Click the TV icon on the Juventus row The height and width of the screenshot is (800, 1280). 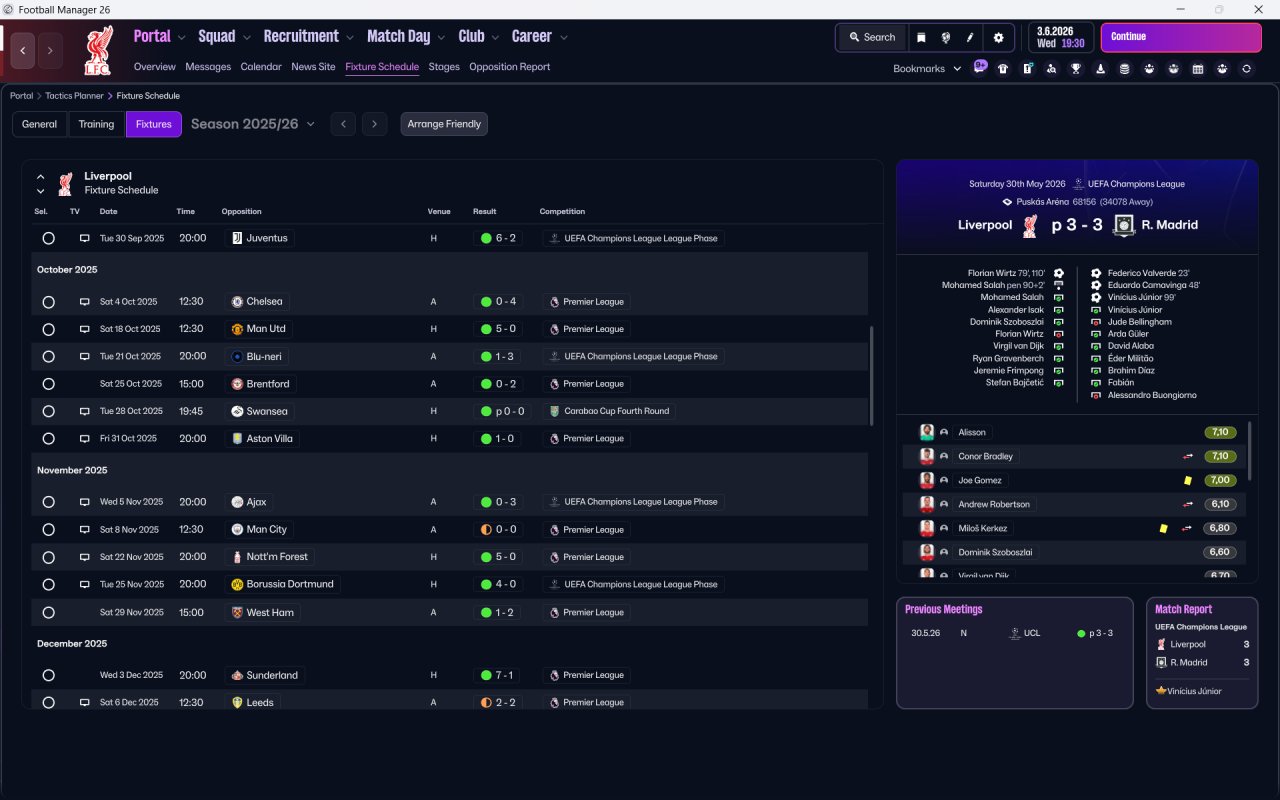(85, 239)
